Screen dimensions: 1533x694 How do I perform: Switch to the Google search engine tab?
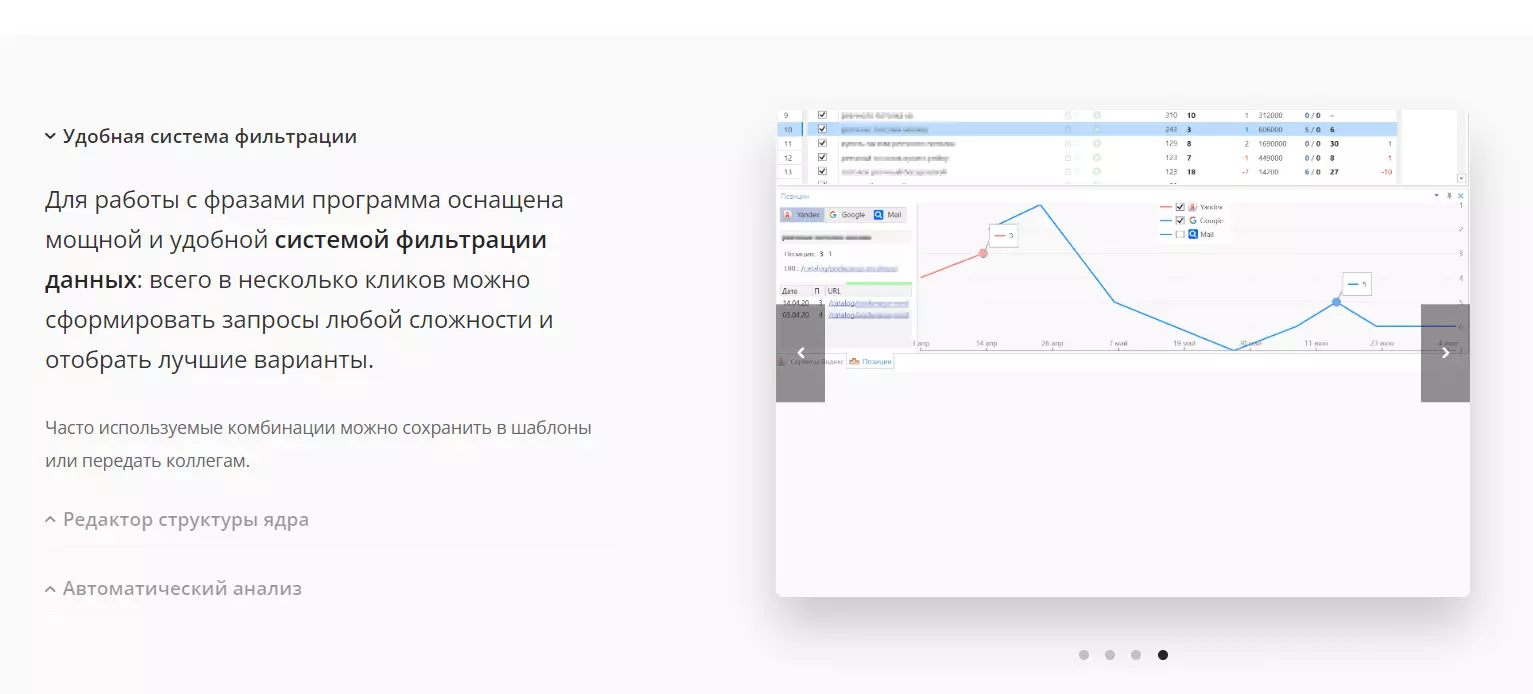coord(847,215)
